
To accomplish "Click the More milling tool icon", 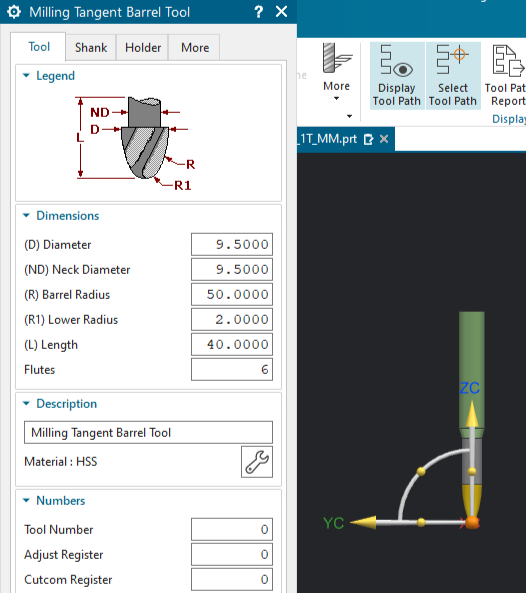I will (x=336, y=59).
